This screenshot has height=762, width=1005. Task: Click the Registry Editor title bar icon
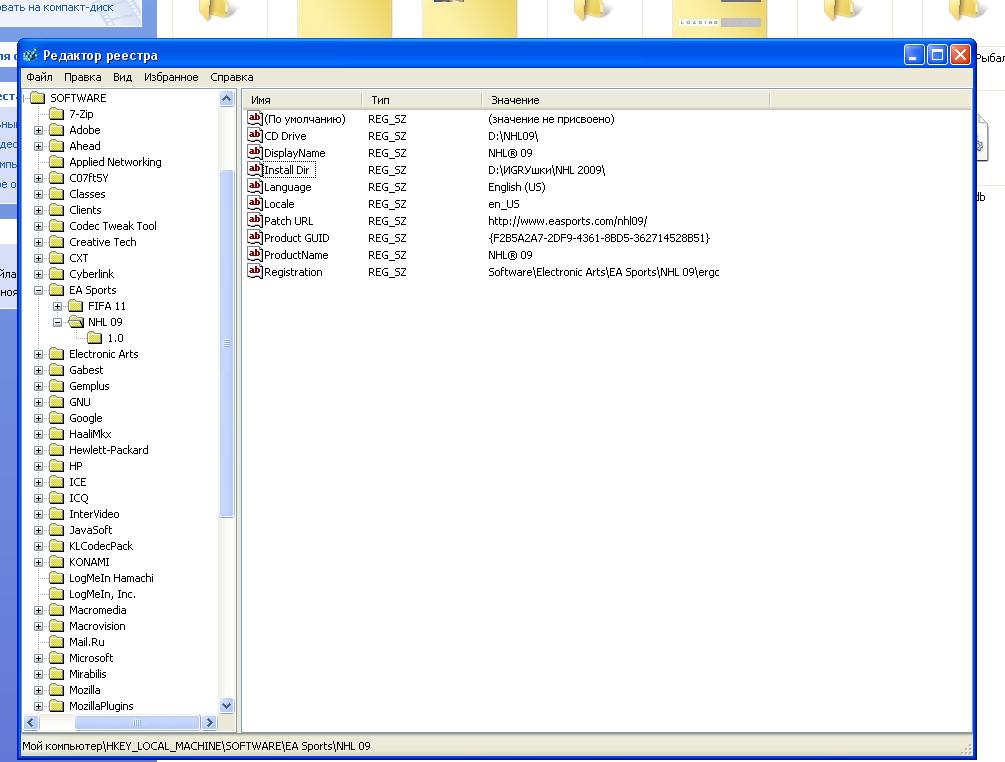coord(31,55)
